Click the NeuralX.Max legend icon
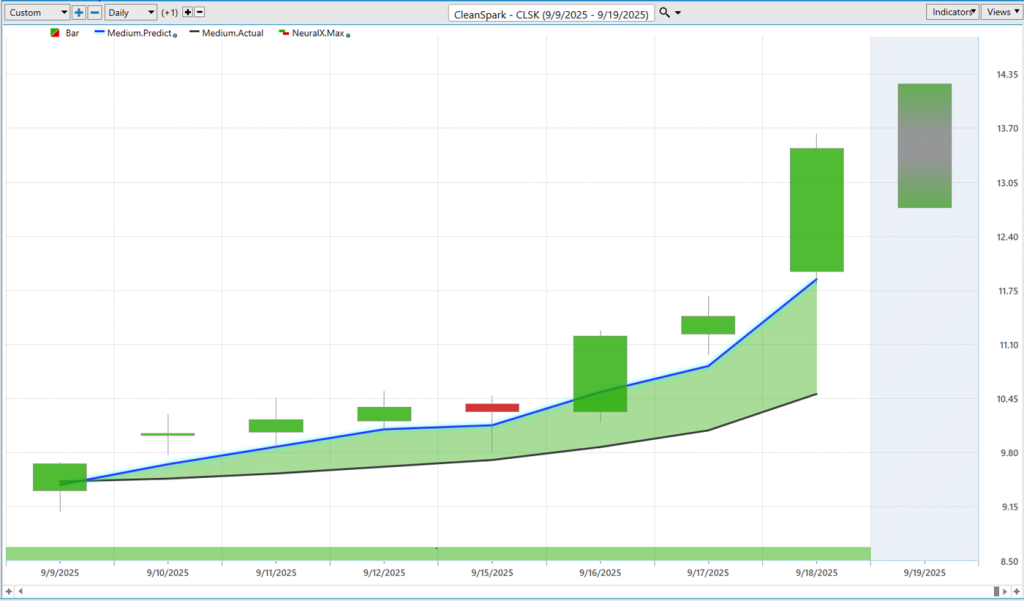1024x601 pixels. (284, 33)
